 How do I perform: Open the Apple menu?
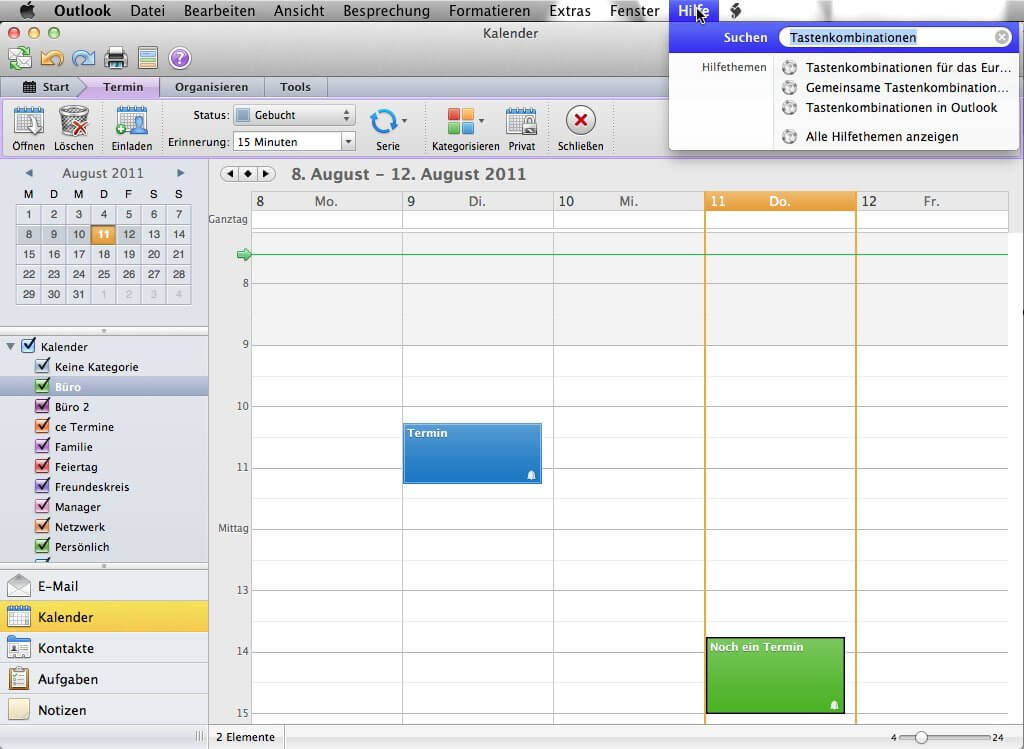click(27, 10)
